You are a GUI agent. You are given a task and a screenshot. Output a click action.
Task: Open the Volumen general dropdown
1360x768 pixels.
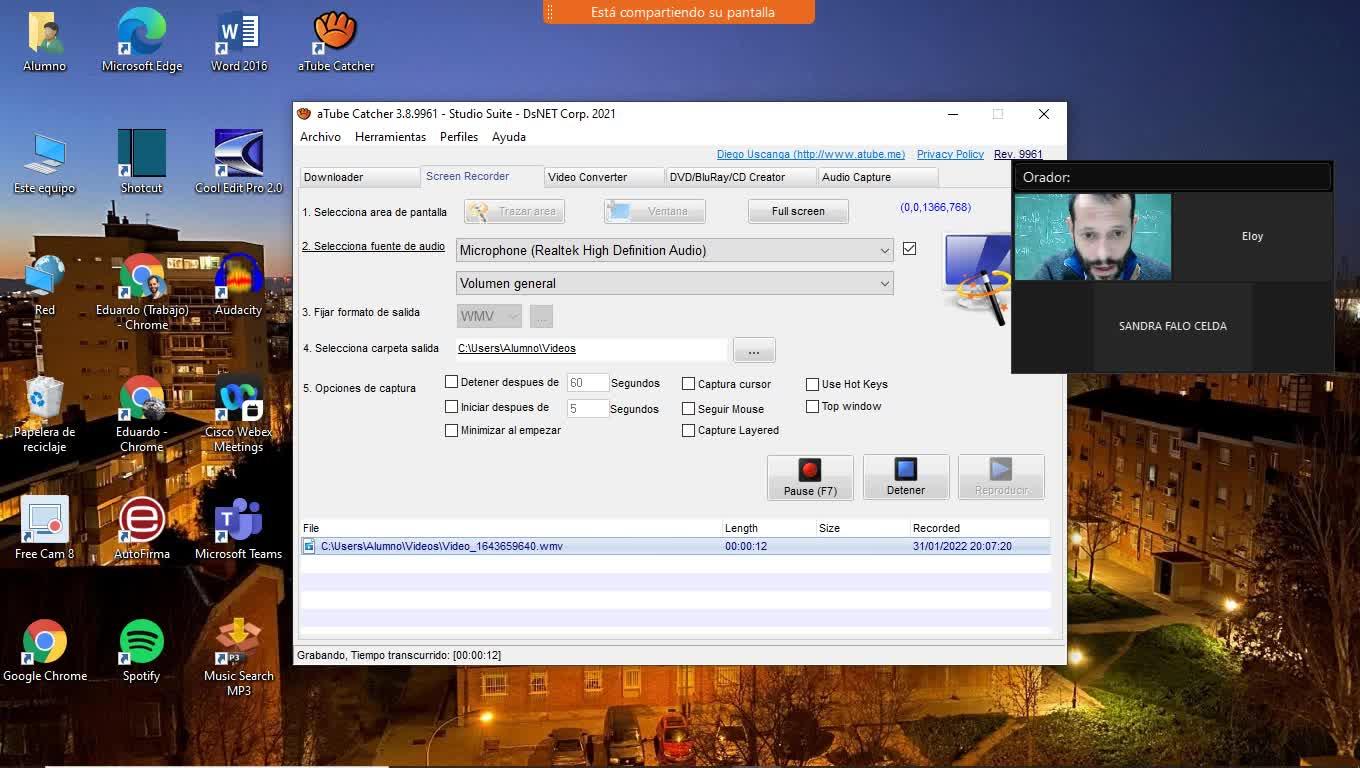click(x=674, y=283)
